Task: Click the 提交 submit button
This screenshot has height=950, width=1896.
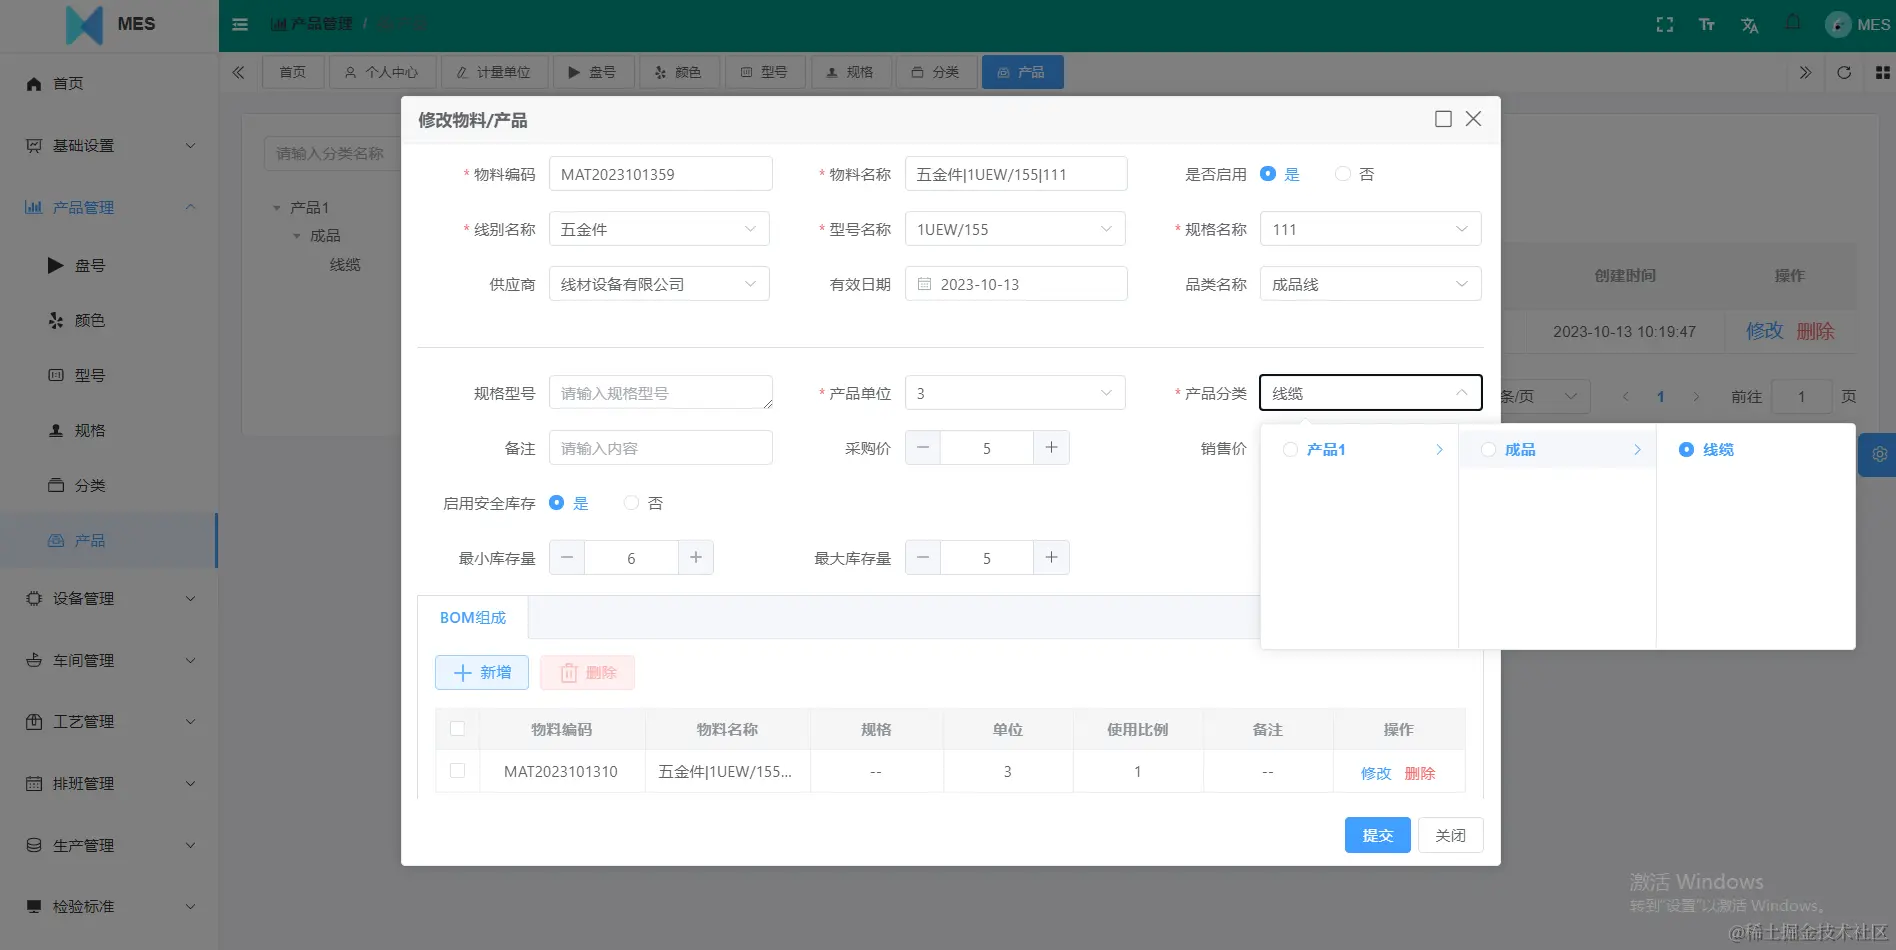Action: [1377, 835]
